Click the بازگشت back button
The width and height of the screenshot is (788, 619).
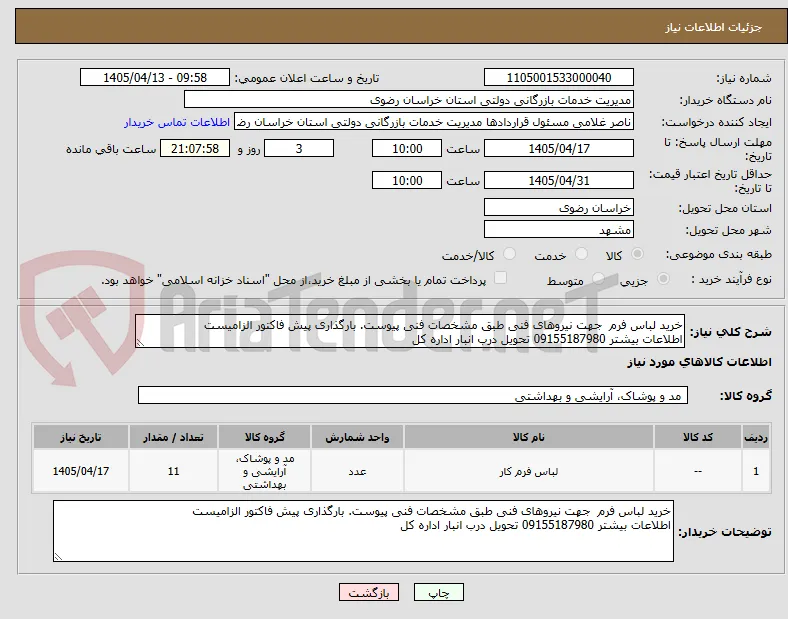click(x=369, y=593)
